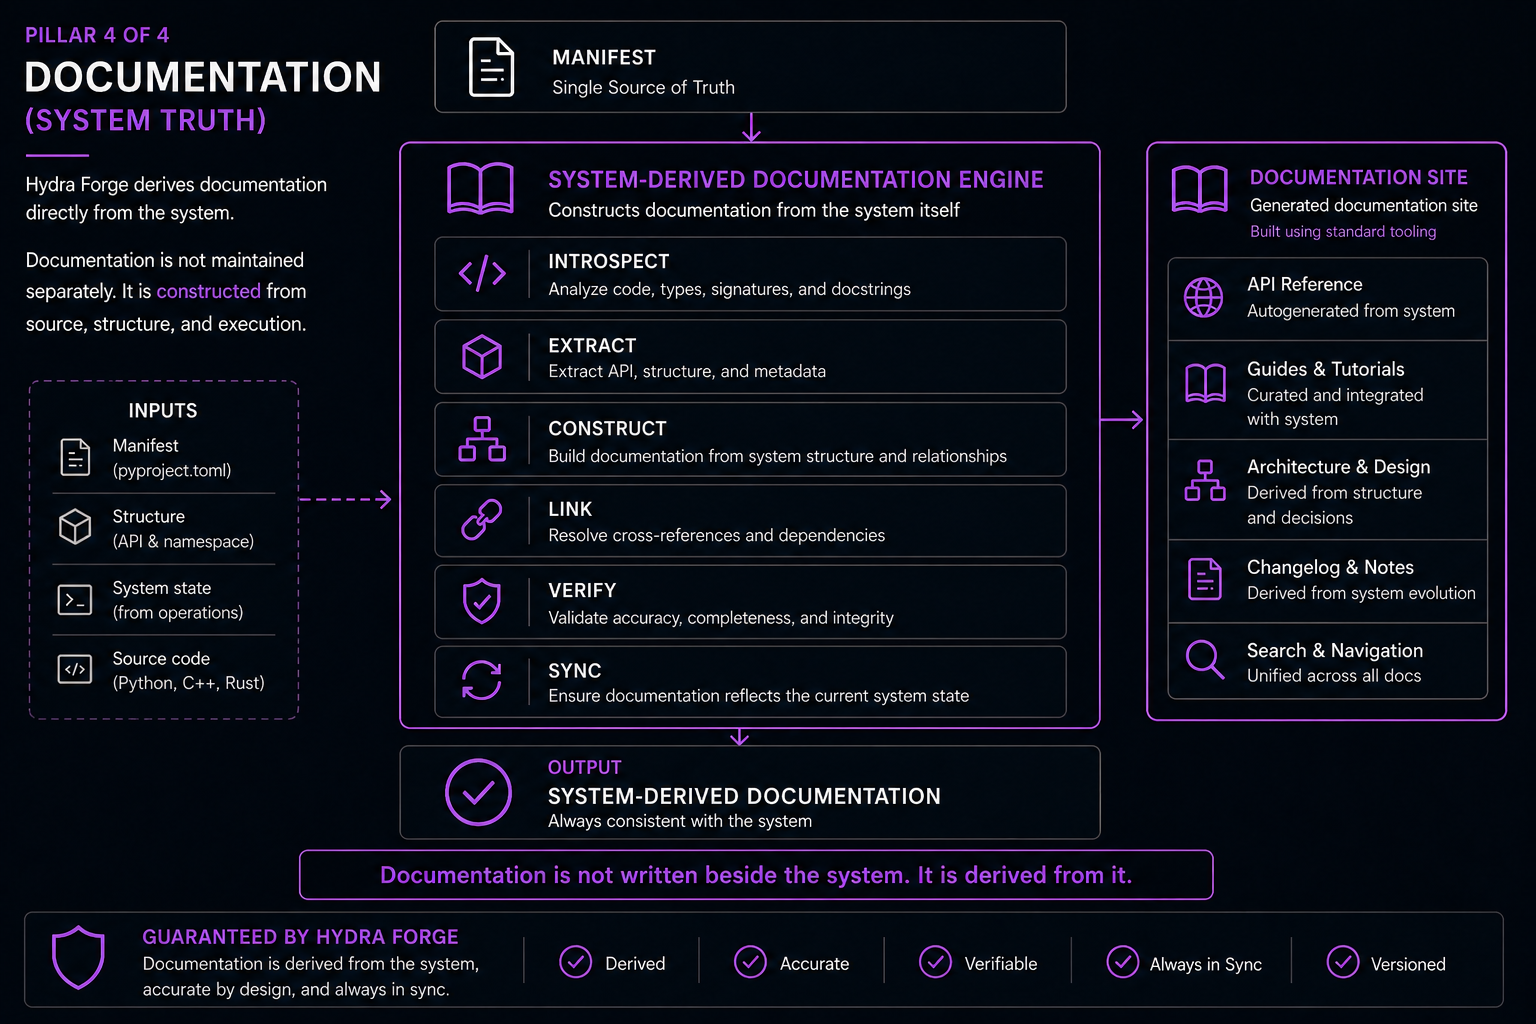This screenshot has width=1536, height=1024.
Task: Click "Autogenerated from system" text
Action: pos(1351,311)
